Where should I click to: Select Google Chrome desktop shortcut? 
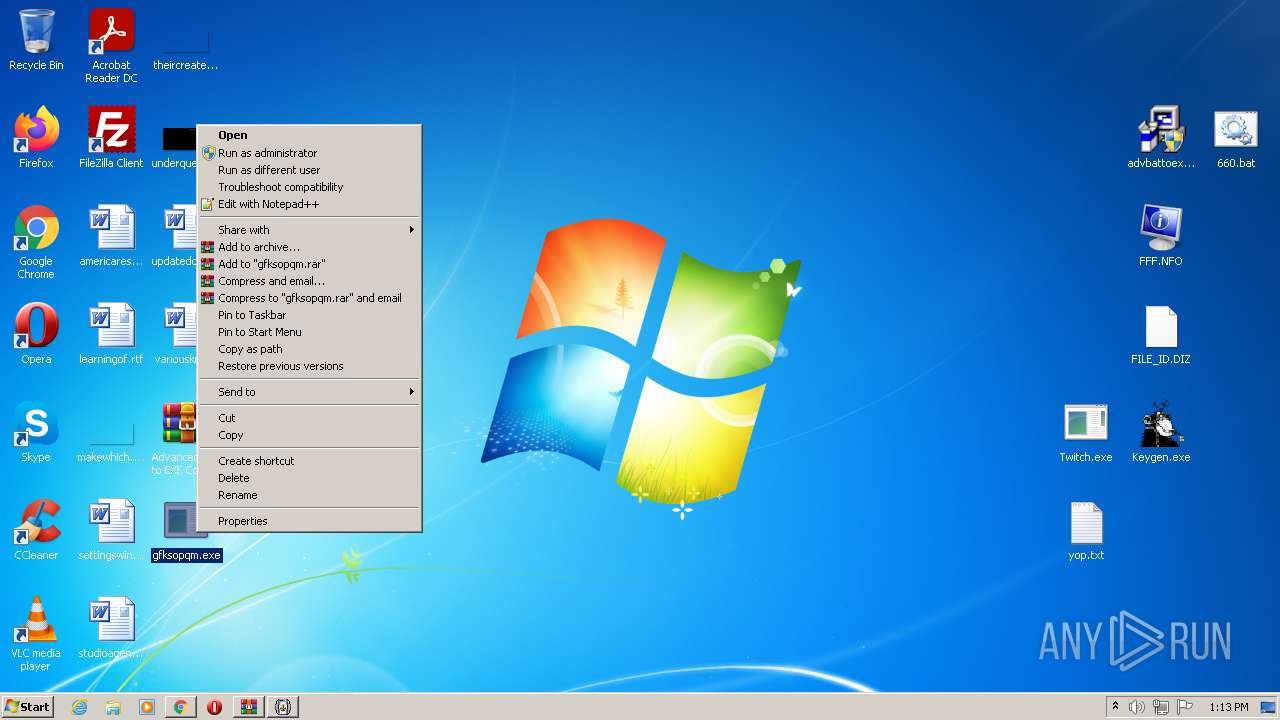click(x=36, y=241)
